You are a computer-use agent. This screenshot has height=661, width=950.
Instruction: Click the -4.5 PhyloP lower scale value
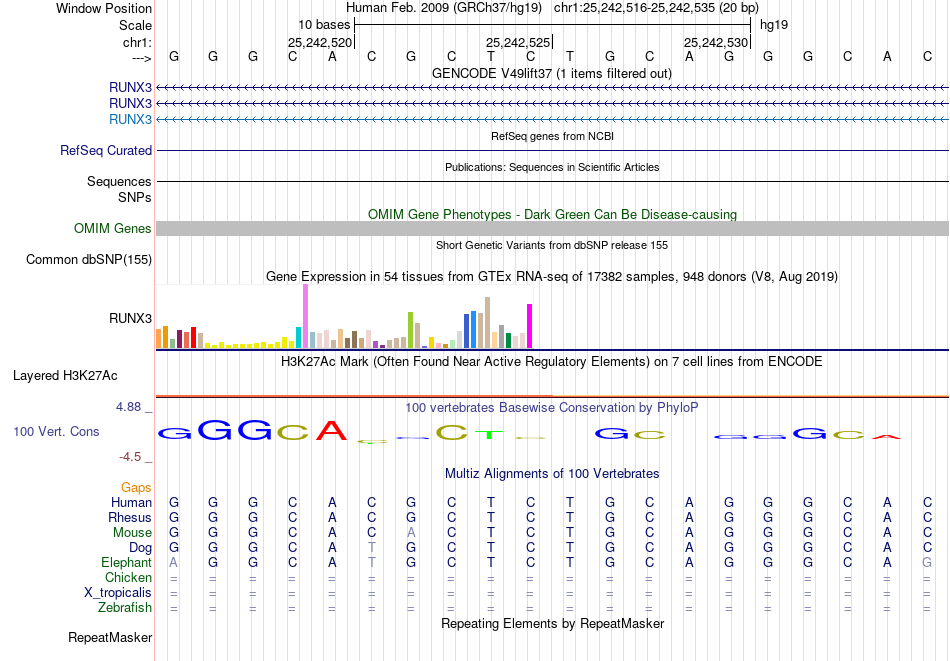click(130, 457)
